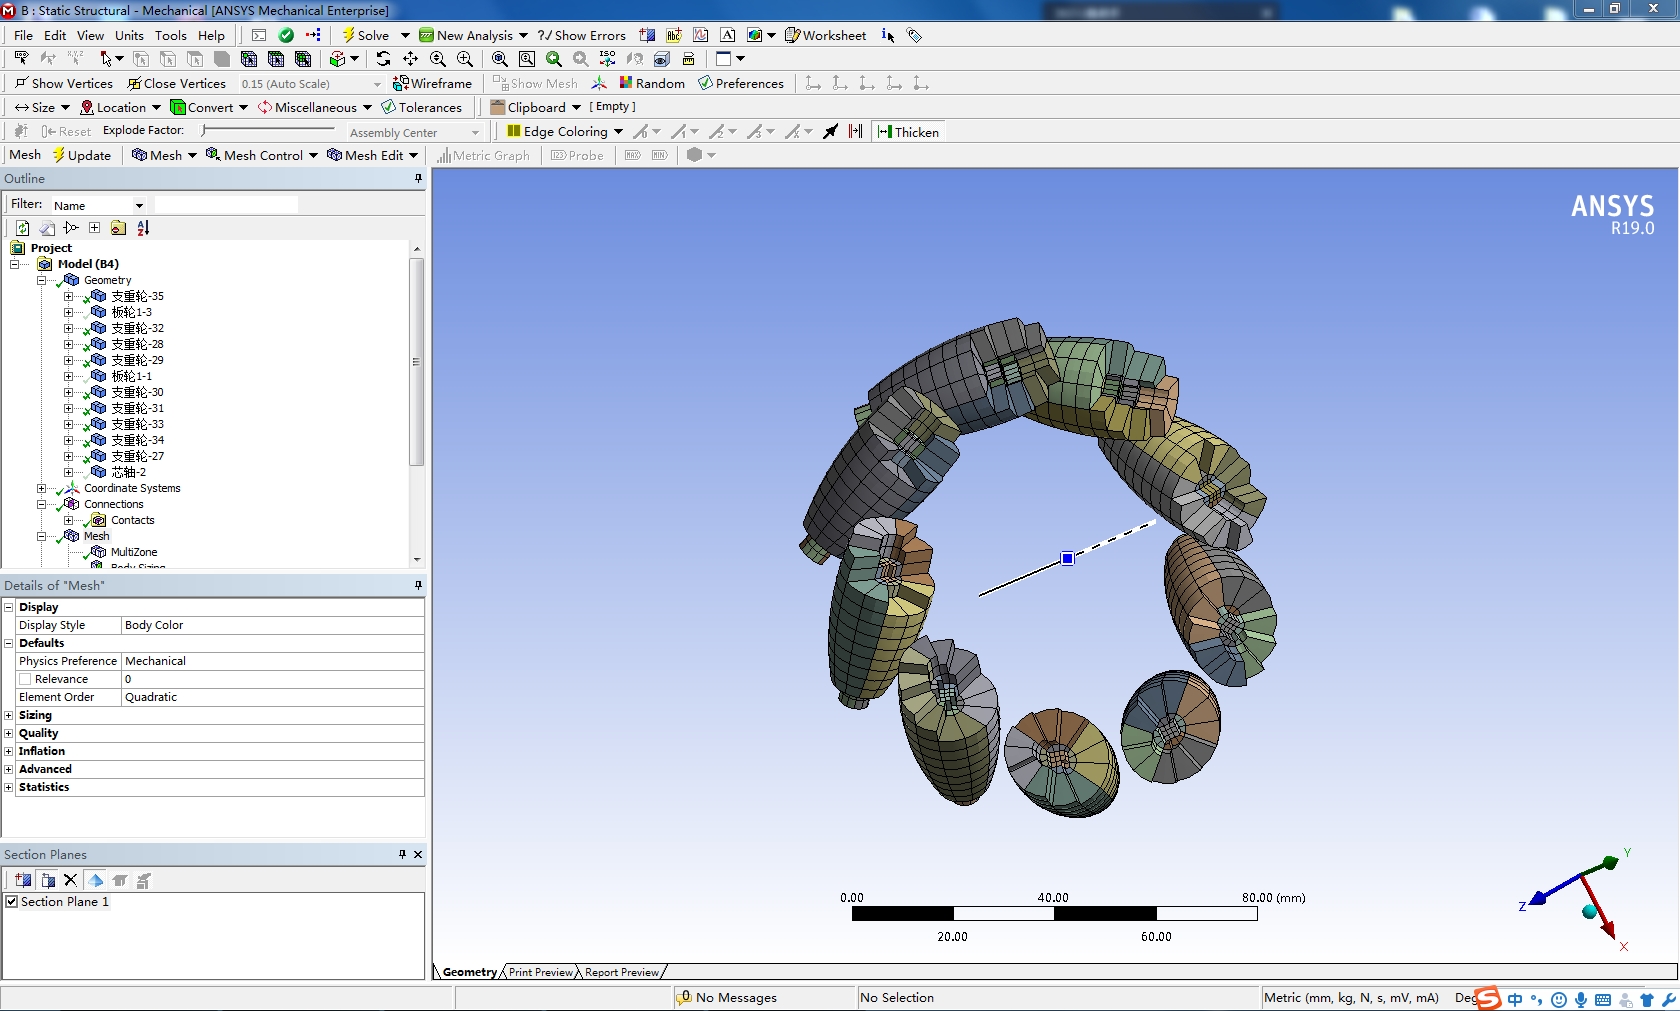
Task: Click the Rotate view tool icon
Action: pos(383,59)
